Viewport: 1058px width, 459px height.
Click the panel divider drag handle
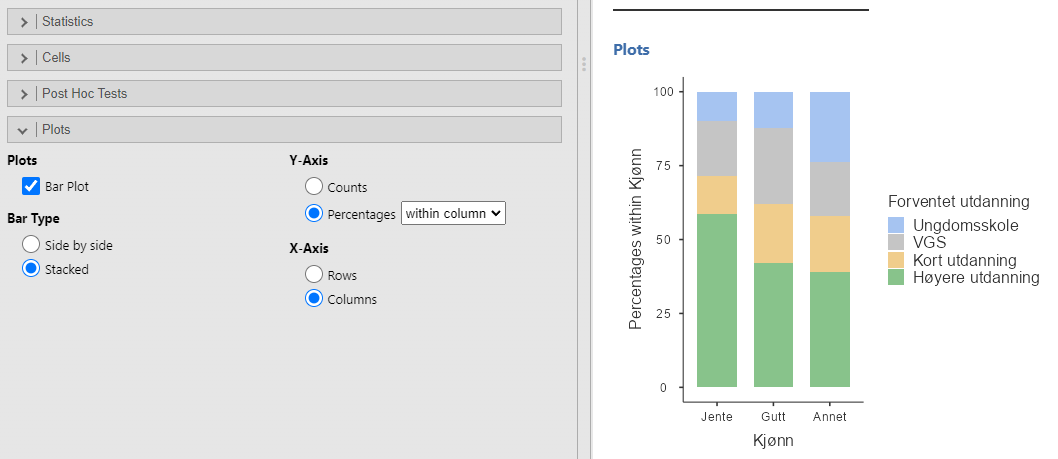584,64
